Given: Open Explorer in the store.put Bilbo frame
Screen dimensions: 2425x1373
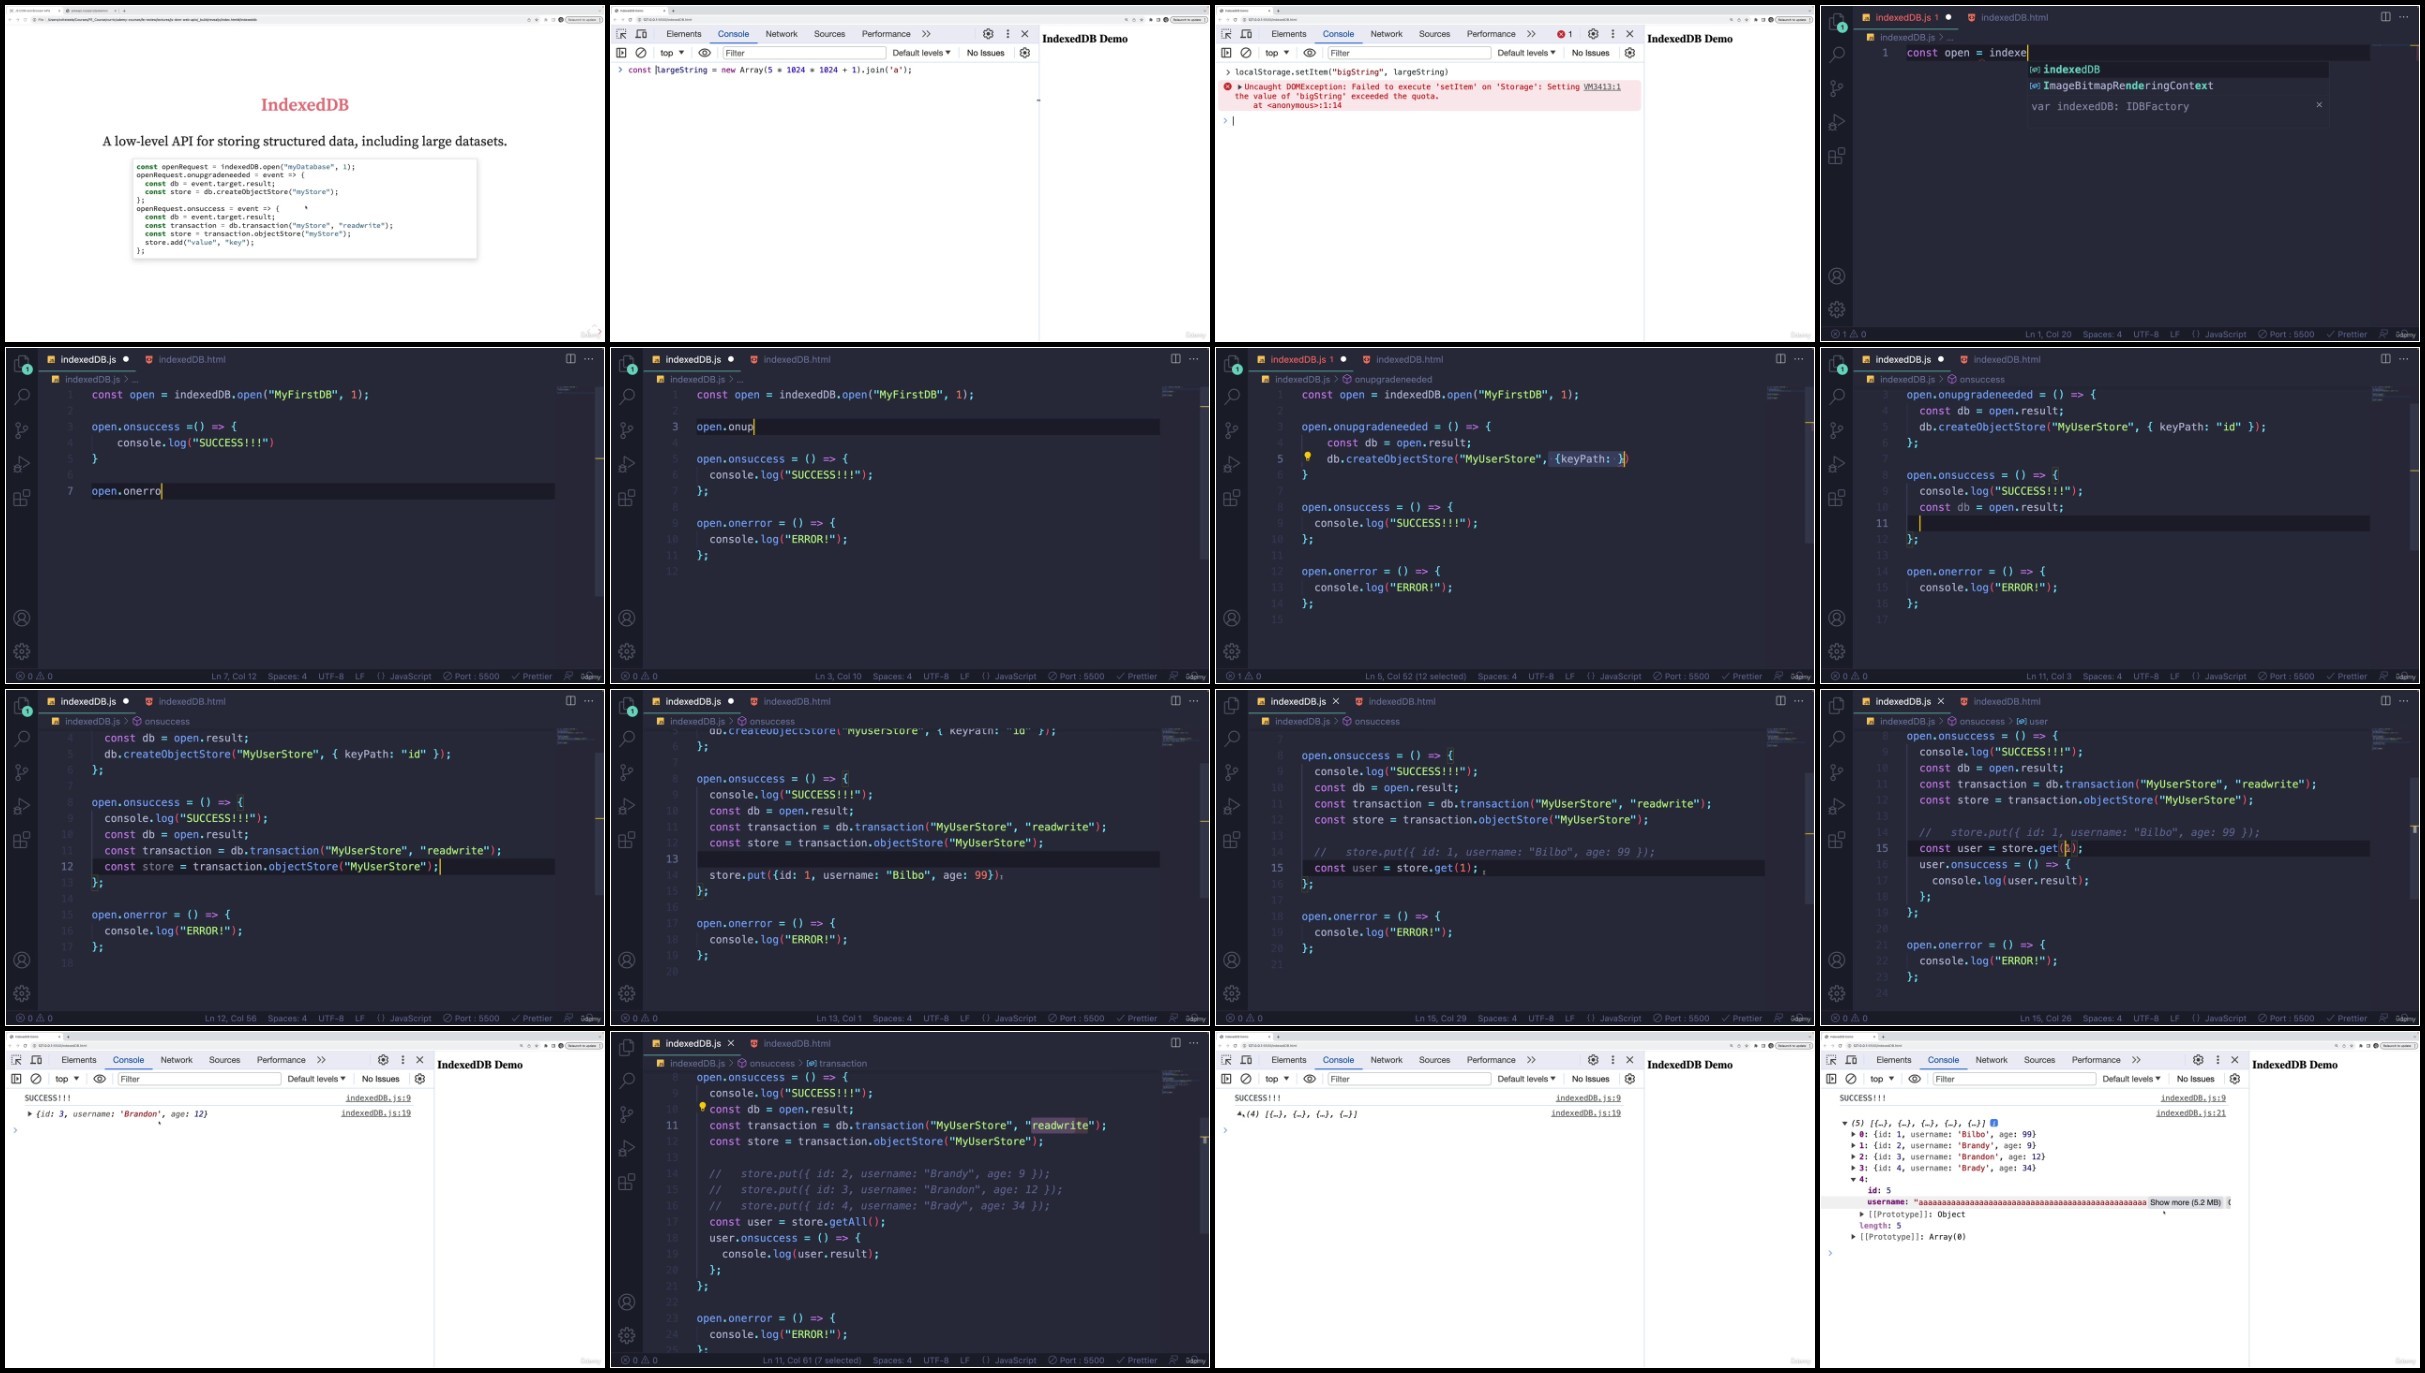Looking at the screenshot, I should 627,706.
